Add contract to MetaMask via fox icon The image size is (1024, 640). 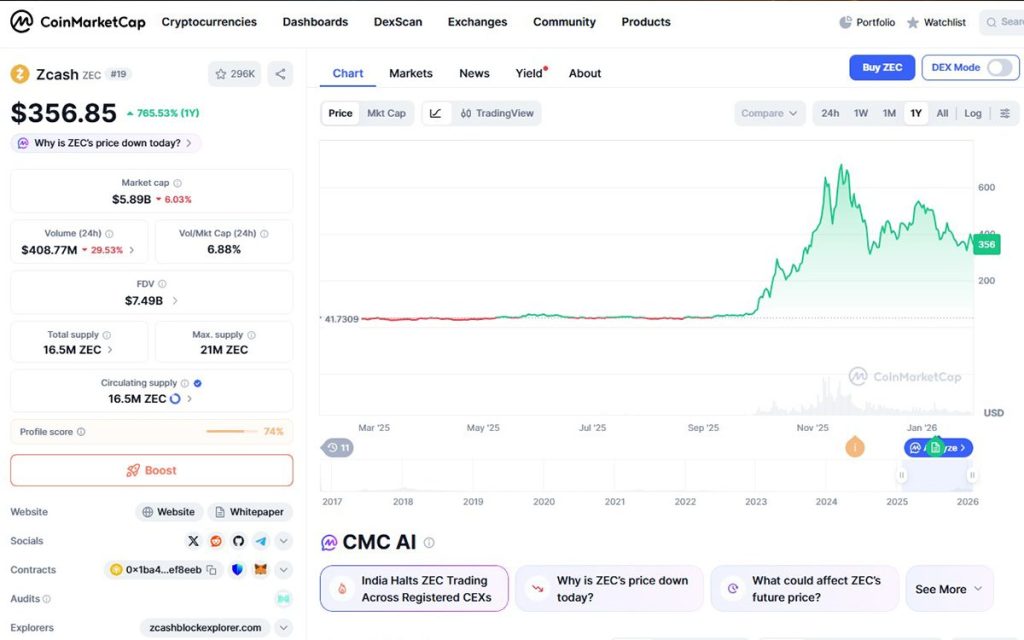[x=260, y=570]
